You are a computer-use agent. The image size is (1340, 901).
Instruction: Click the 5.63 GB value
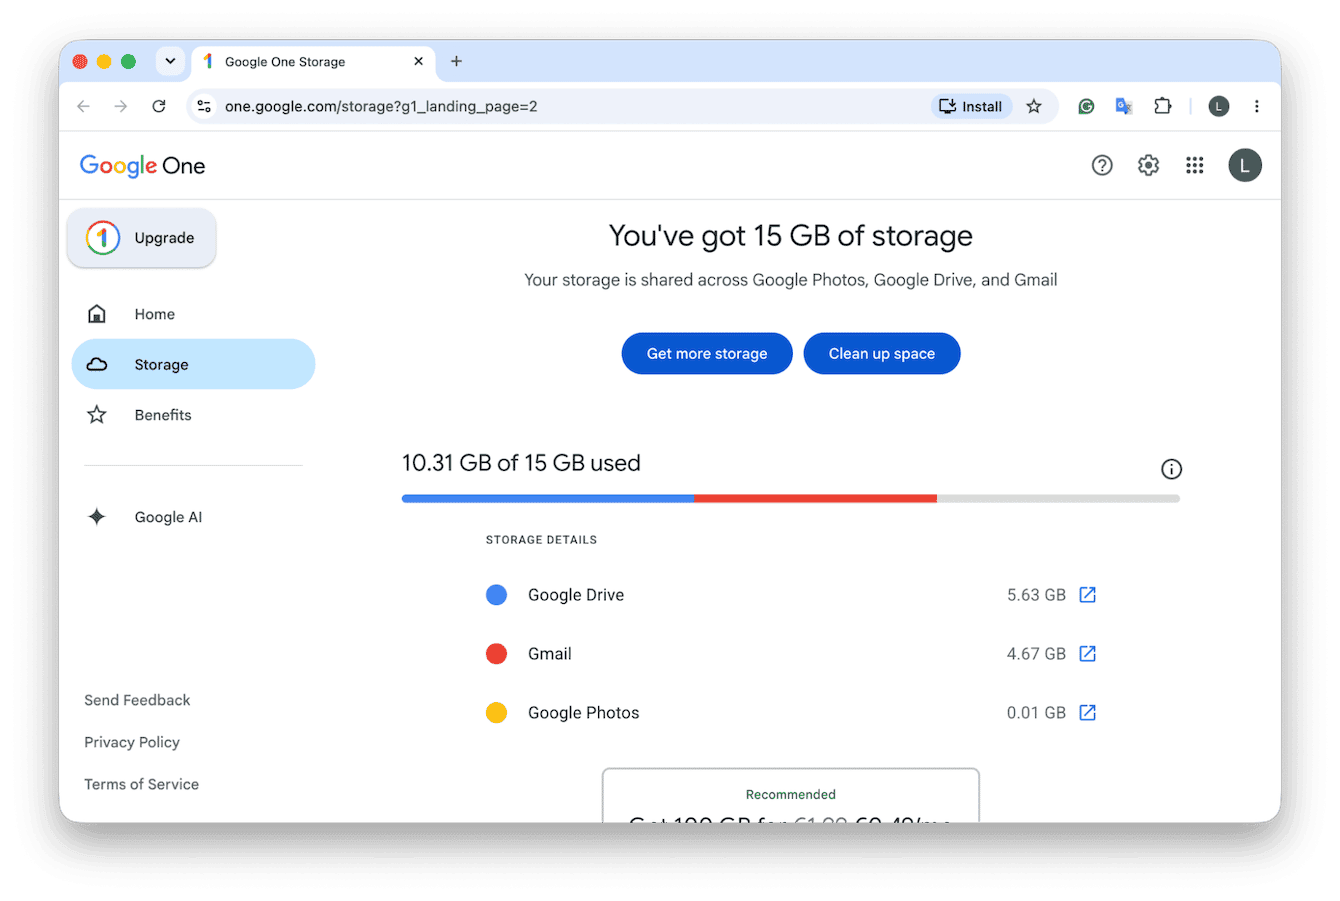pos(1036,595)
